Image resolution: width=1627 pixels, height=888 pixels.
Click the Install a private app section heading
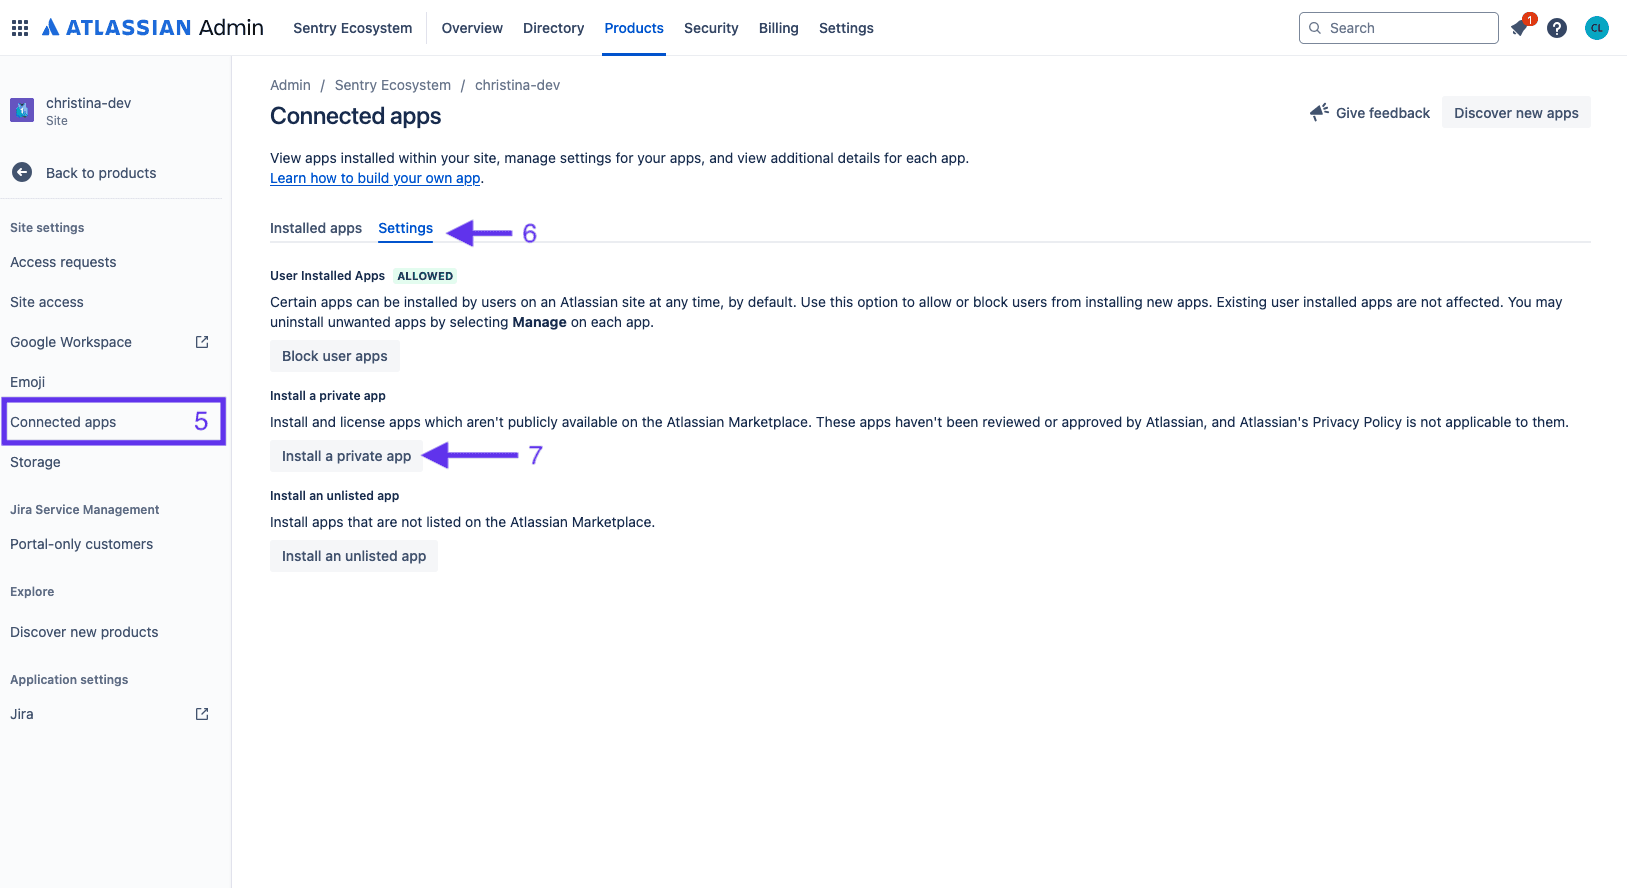pyautogui.click(x=328, y=396)
